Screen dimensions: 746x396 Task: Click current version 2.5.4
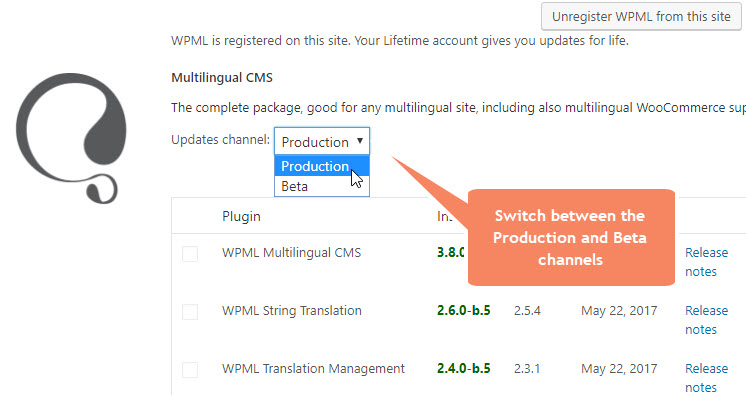[527, 311]
